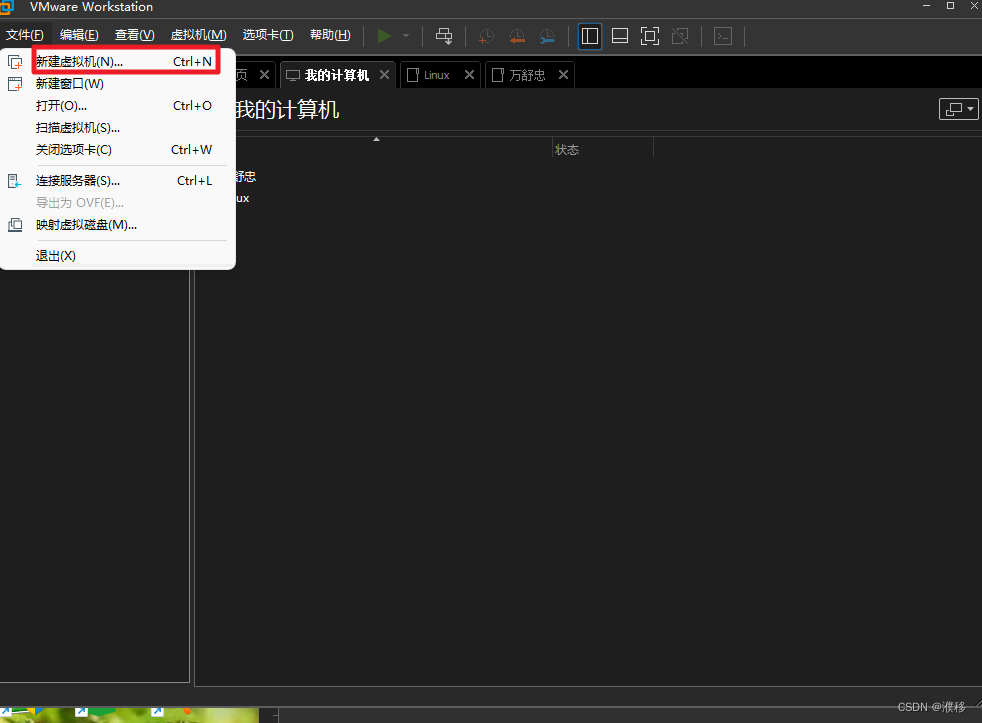
Task: Click the 状态 column header
Action: tap(602, 150)
